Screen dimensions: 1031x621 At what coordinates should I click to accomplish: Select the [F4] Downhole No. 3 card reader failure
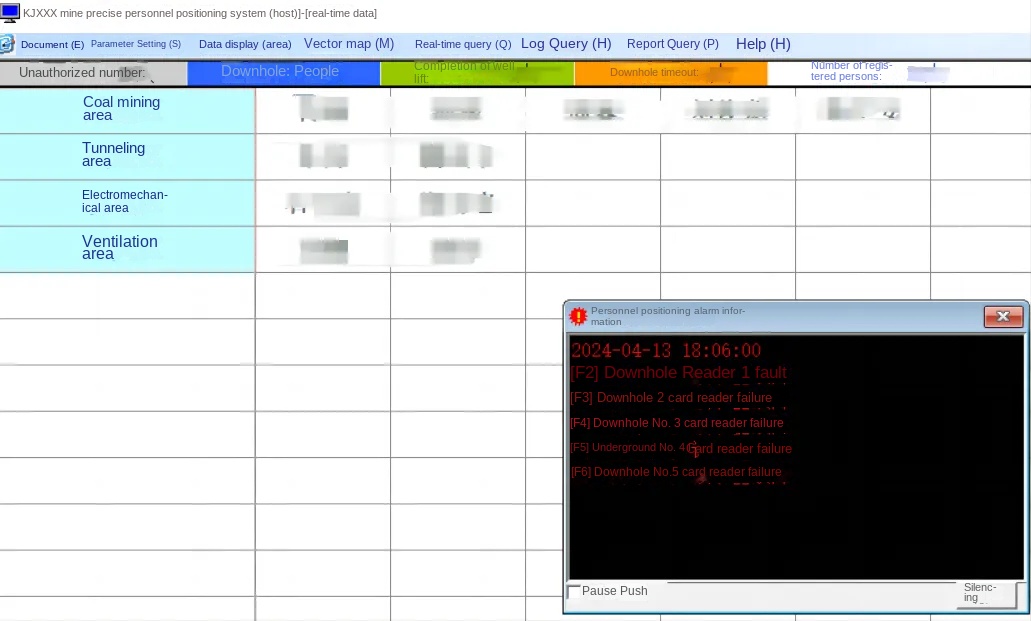click(x=677, y=423)
